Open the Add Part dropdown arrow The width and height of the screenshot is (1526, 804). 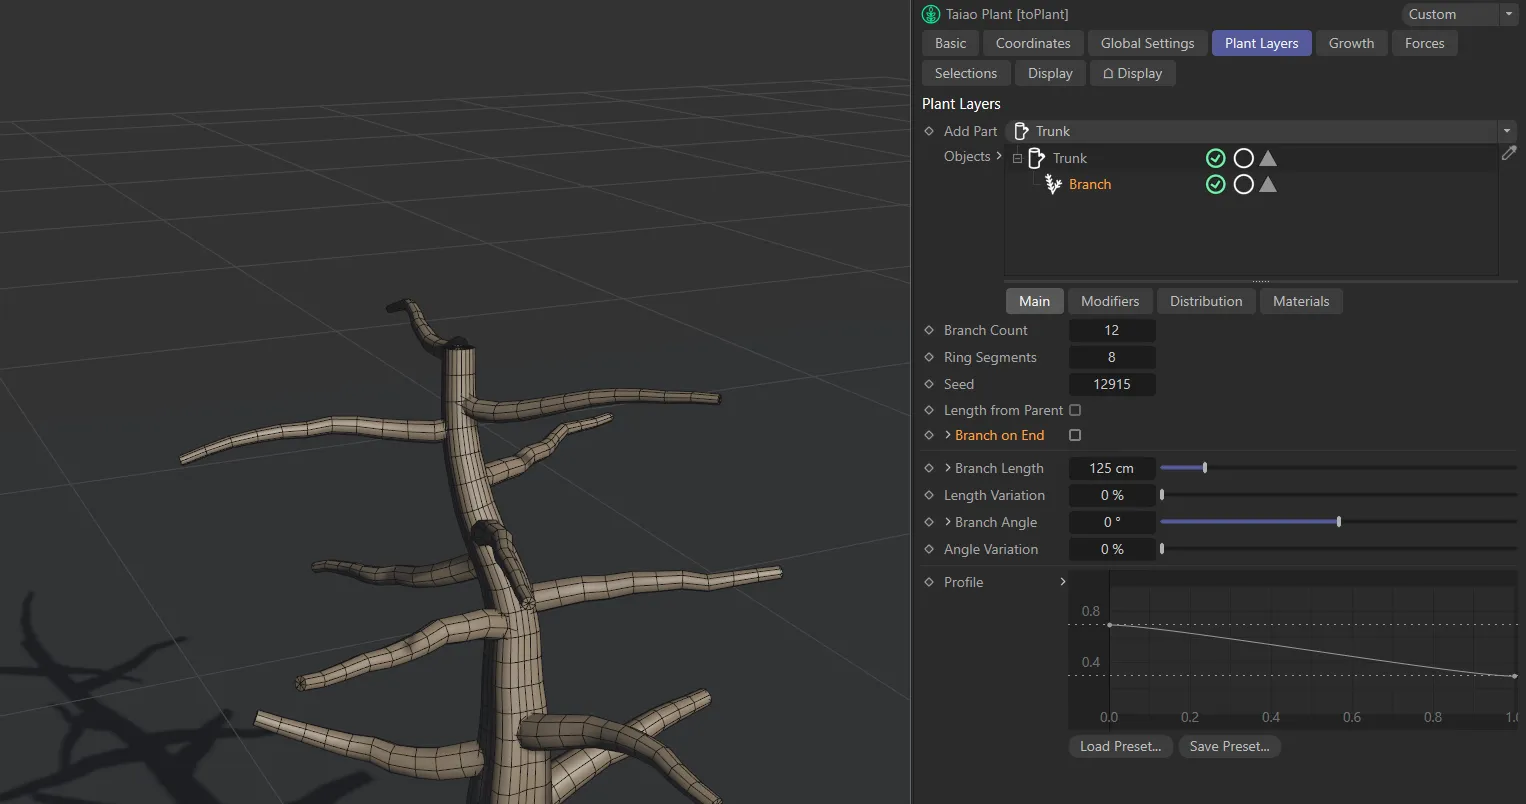point(1506,131)
